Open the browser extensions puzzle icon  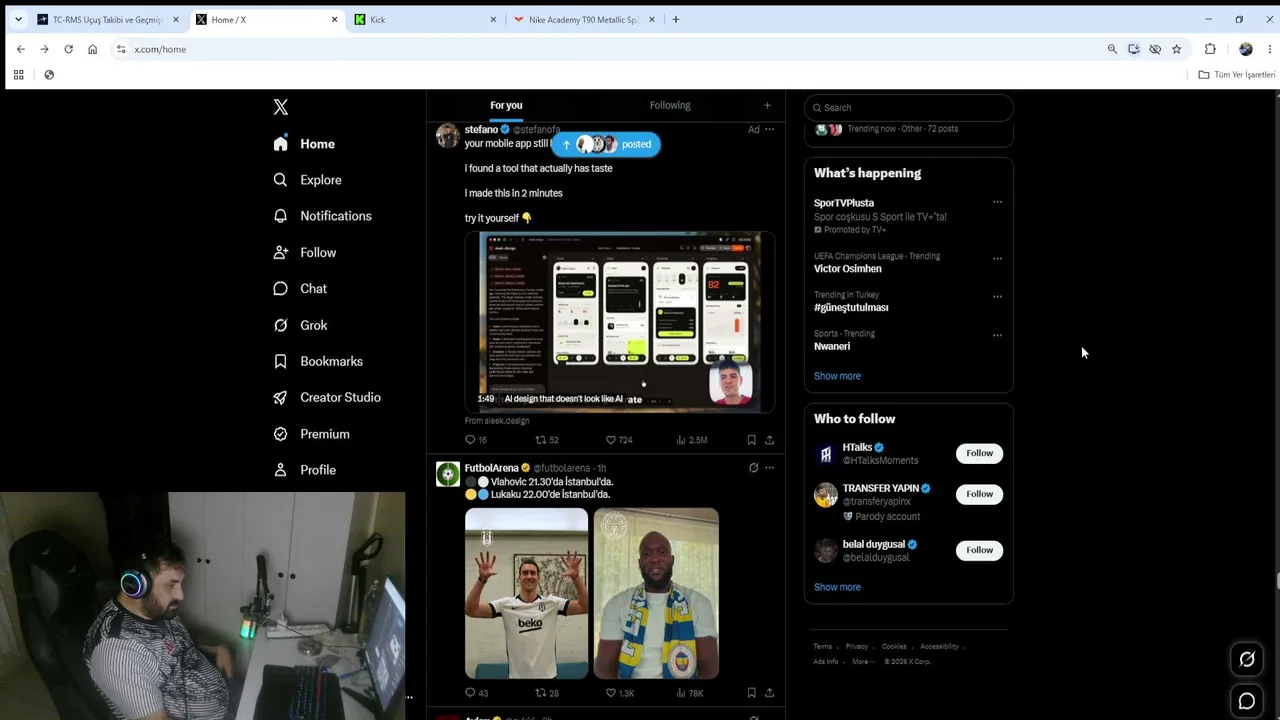[1210, 49]
